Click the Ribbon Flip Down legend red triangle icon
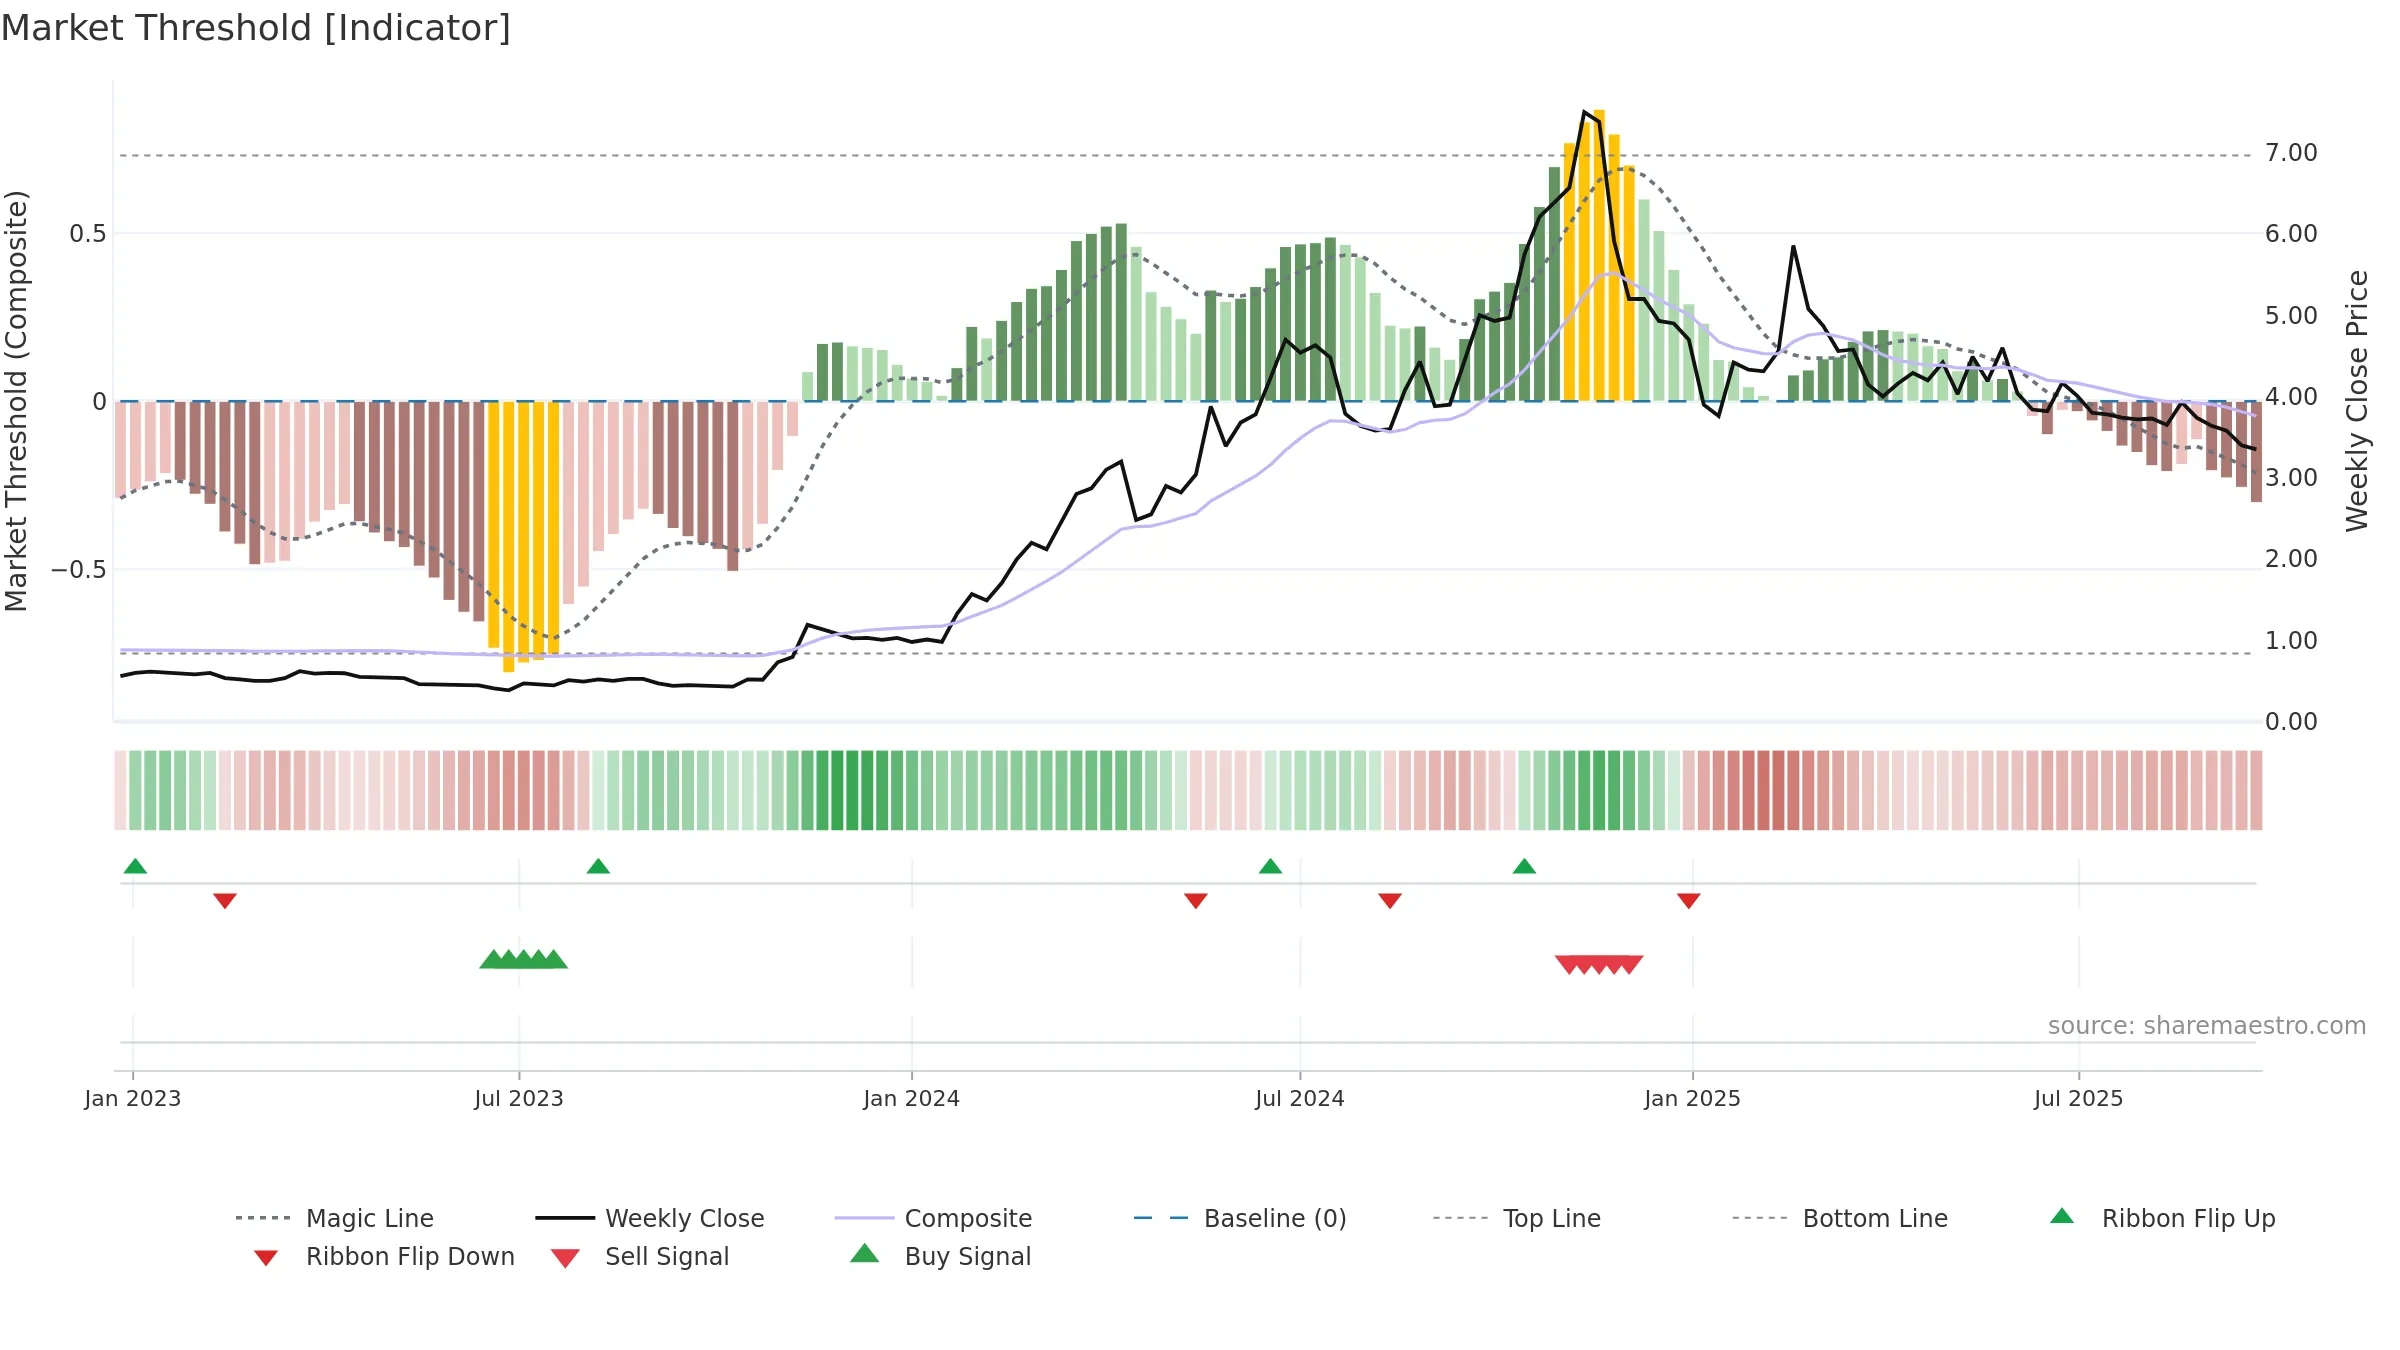2400x1350 pixels. click(266, 1258)
